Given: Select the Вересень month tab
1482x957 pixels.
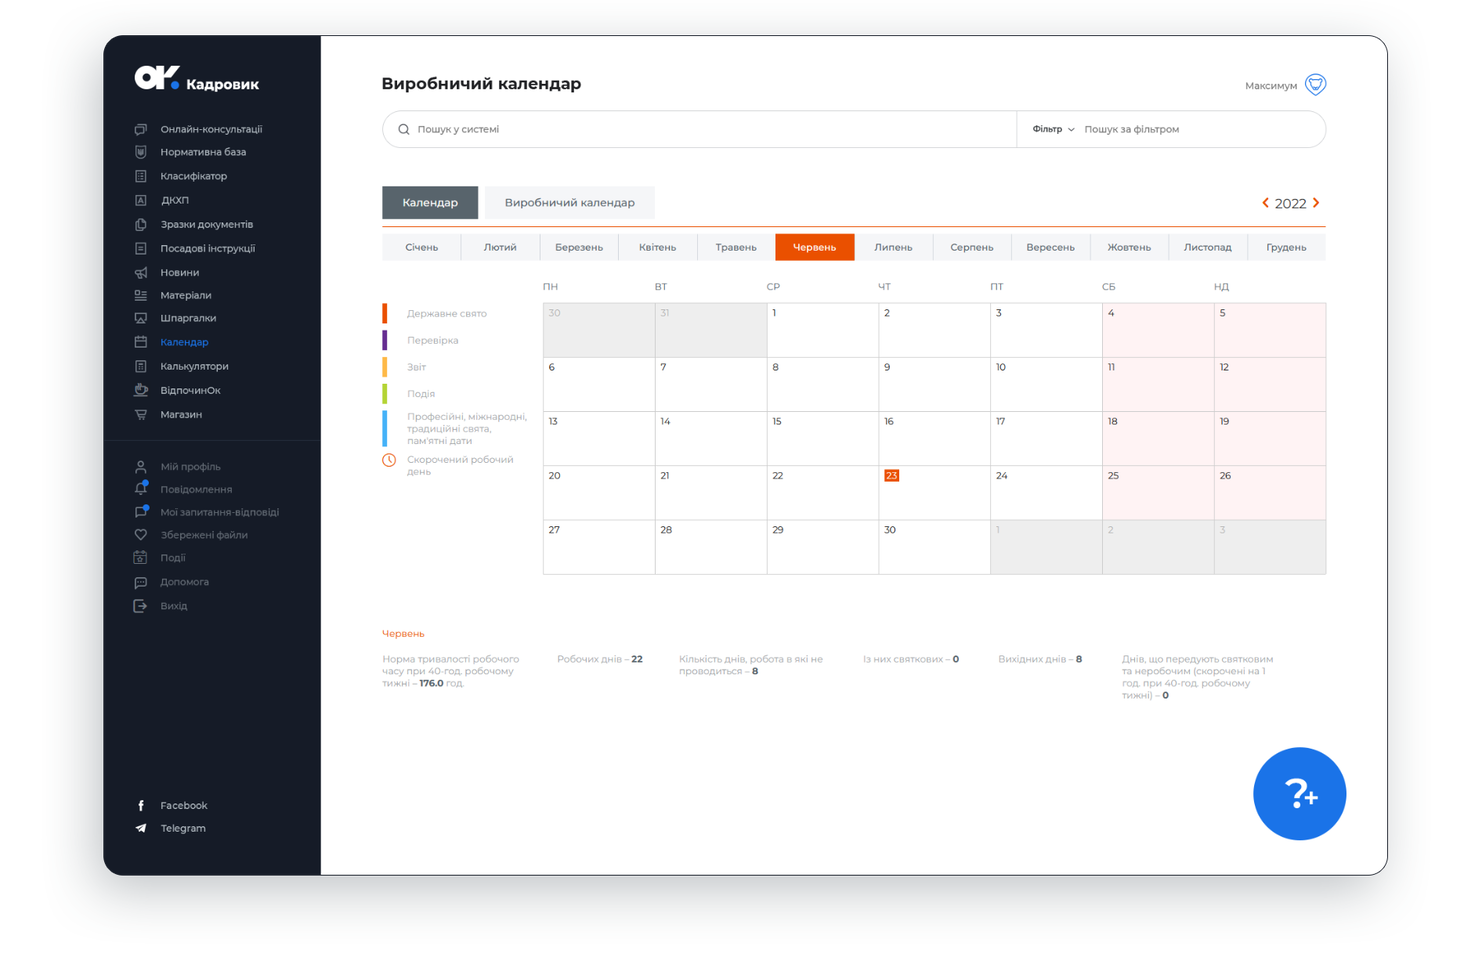Looking at the screenshot, I should click(1050, 247).
